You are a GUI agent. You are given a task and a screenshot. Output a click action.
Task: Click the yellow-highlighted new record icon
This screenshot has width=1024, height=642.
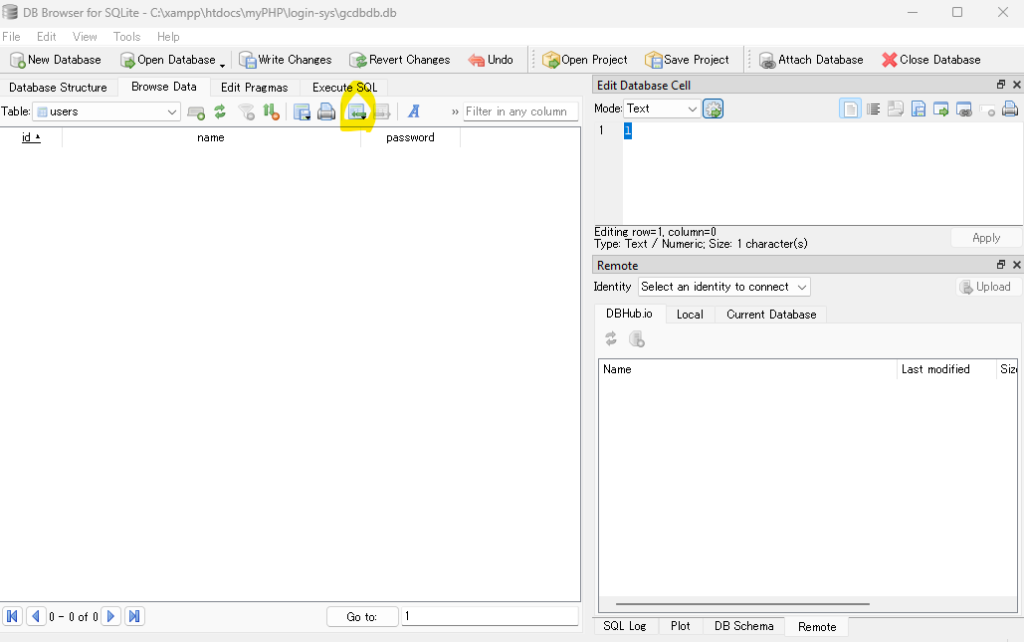pyautogui.click(x=357, y=112)
